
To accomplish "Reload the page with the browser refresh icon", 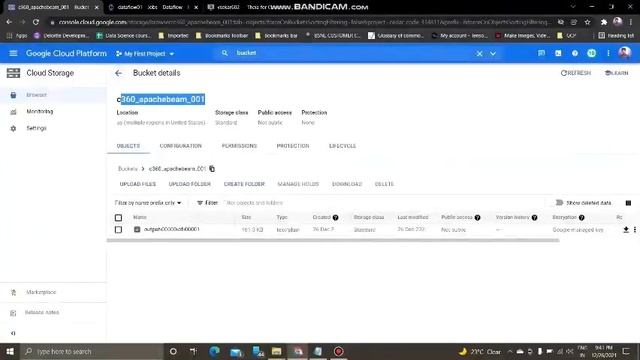I will 36,22.
